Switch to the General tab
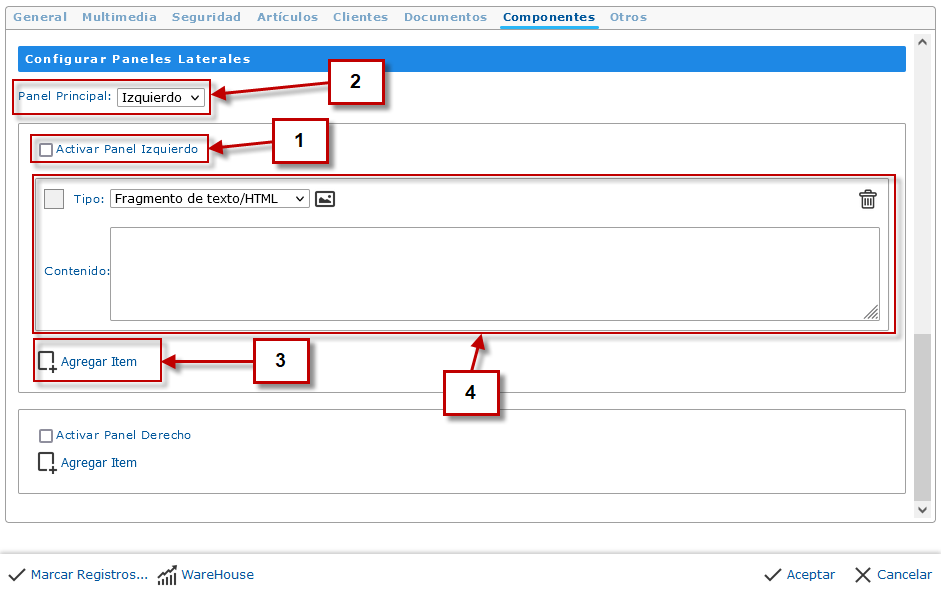This screenshot has width=941, height=595. 40,17
